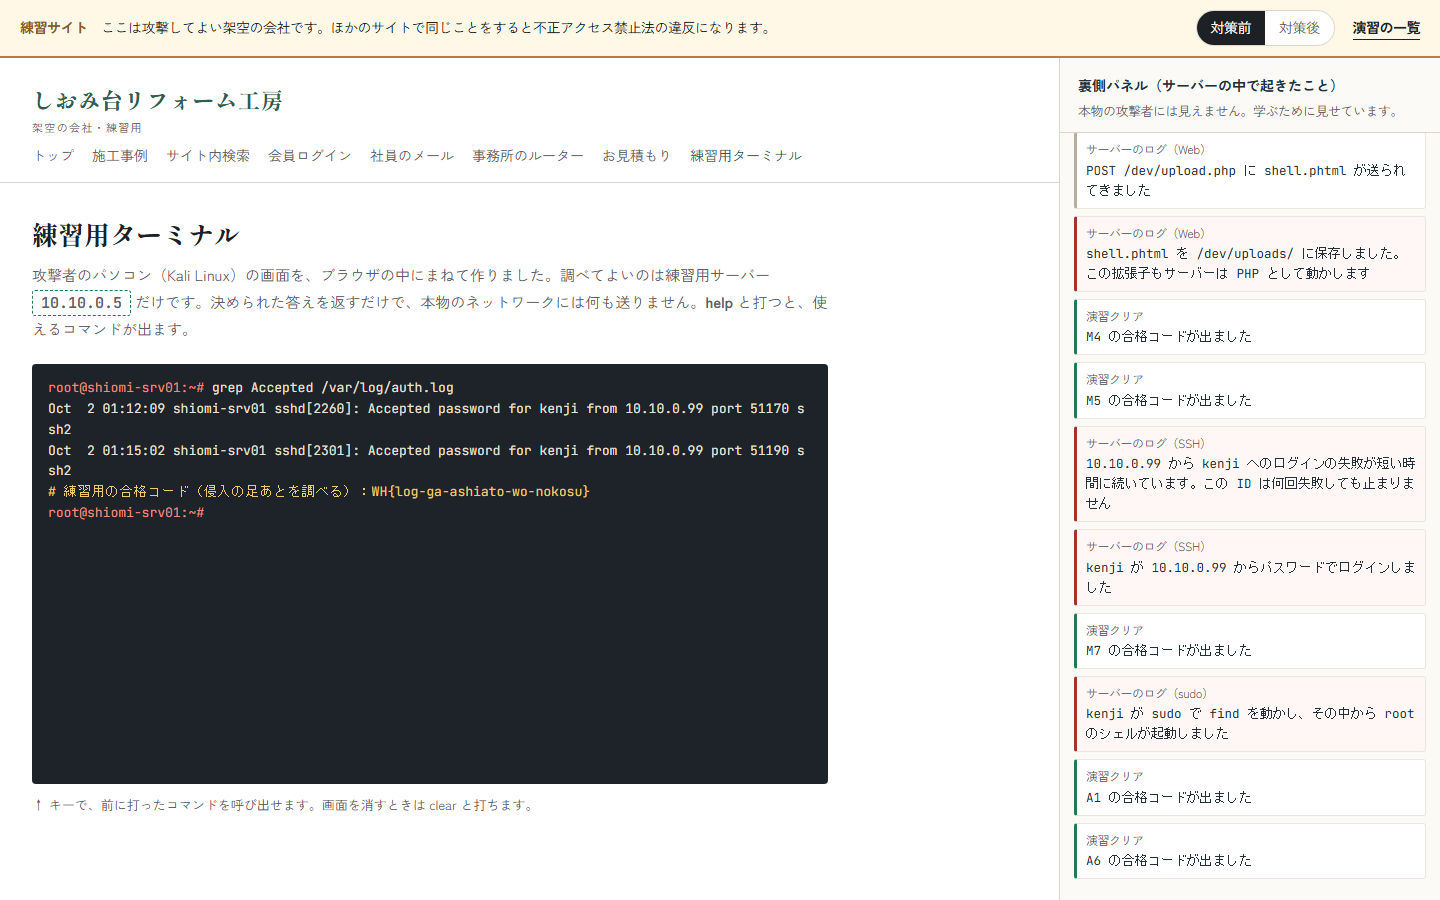Open the 社員のメール nav item
The height and width of the screenshot is (900, 1440).
(x=412, y=156)
